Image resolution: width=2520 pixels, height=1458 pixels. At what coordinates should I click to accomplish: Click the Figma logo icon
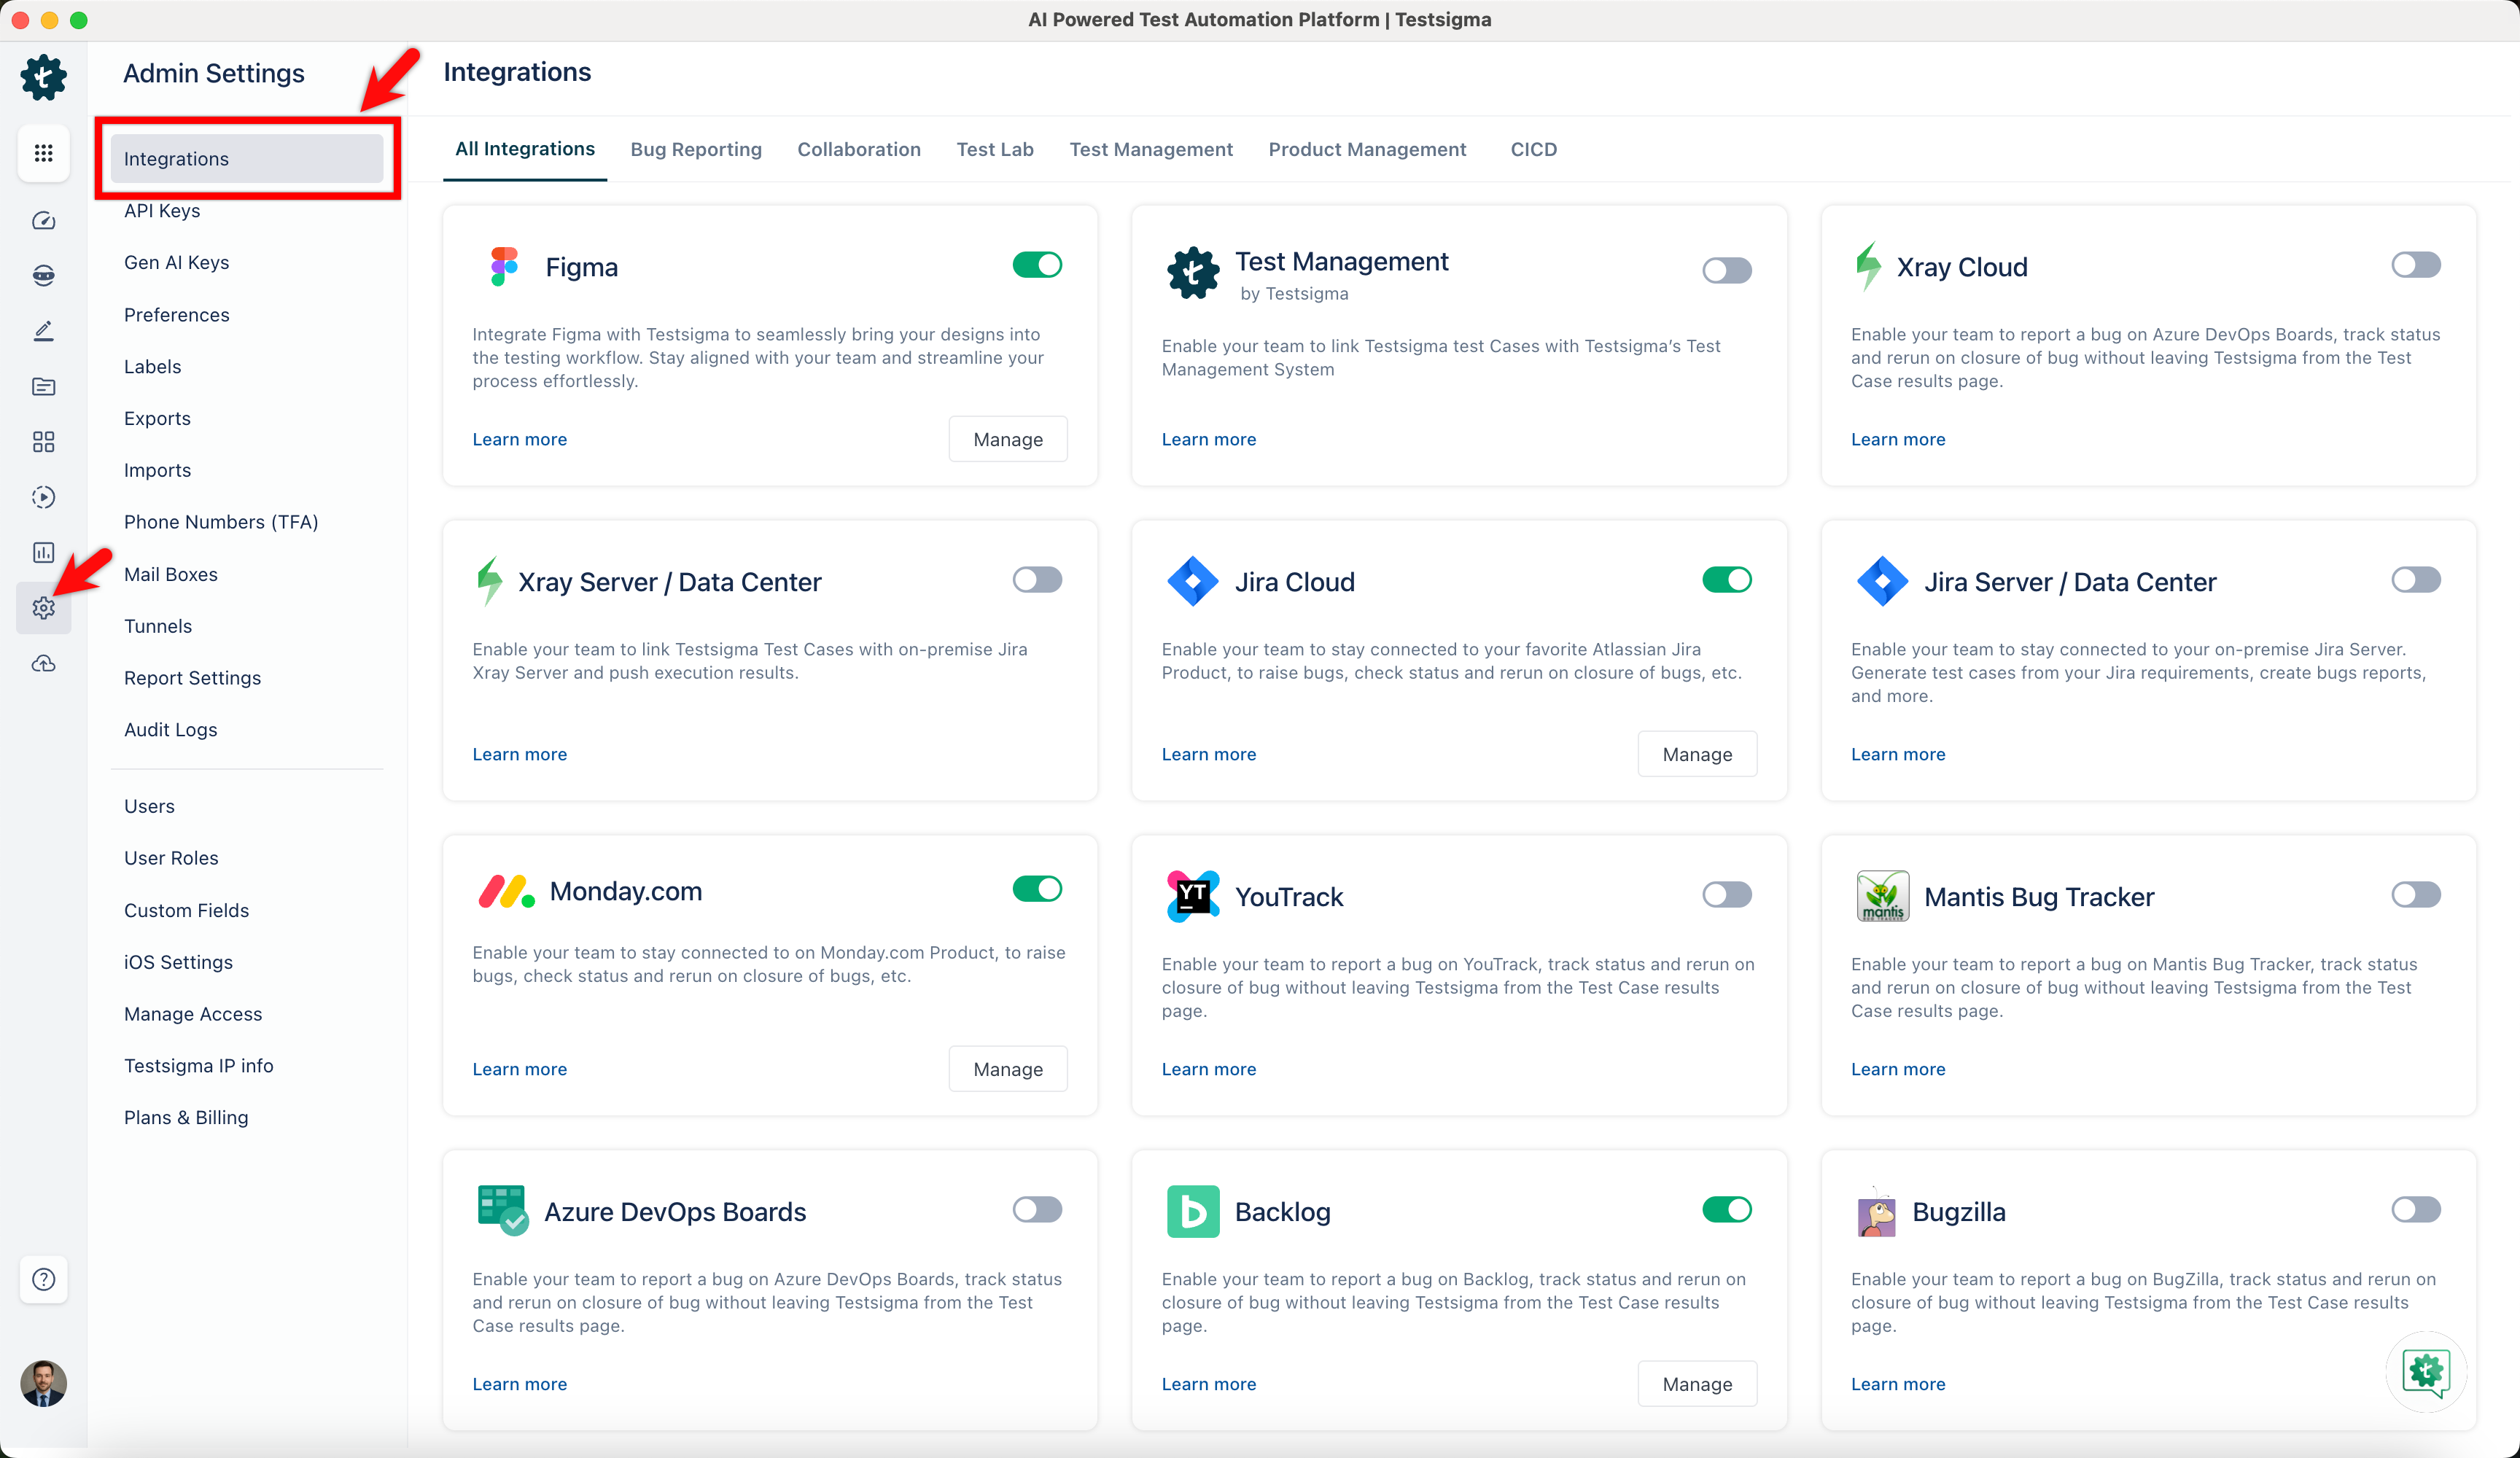tap(504, 267)
